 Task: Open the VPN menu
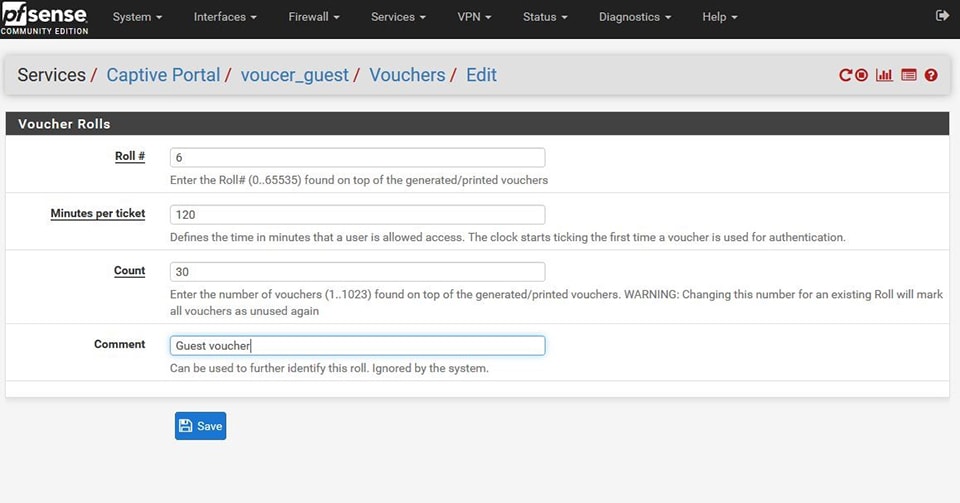pyautogui.click(x=474, y=17)
